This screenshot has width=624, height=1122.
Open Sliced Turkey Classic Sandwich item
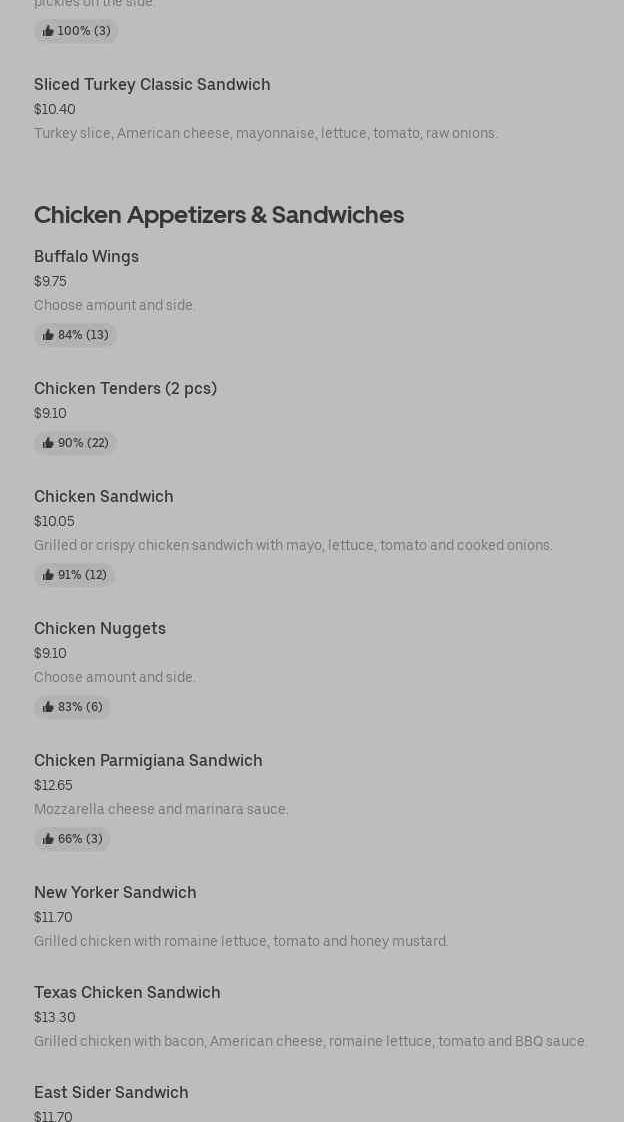click(x=152, y=85)
